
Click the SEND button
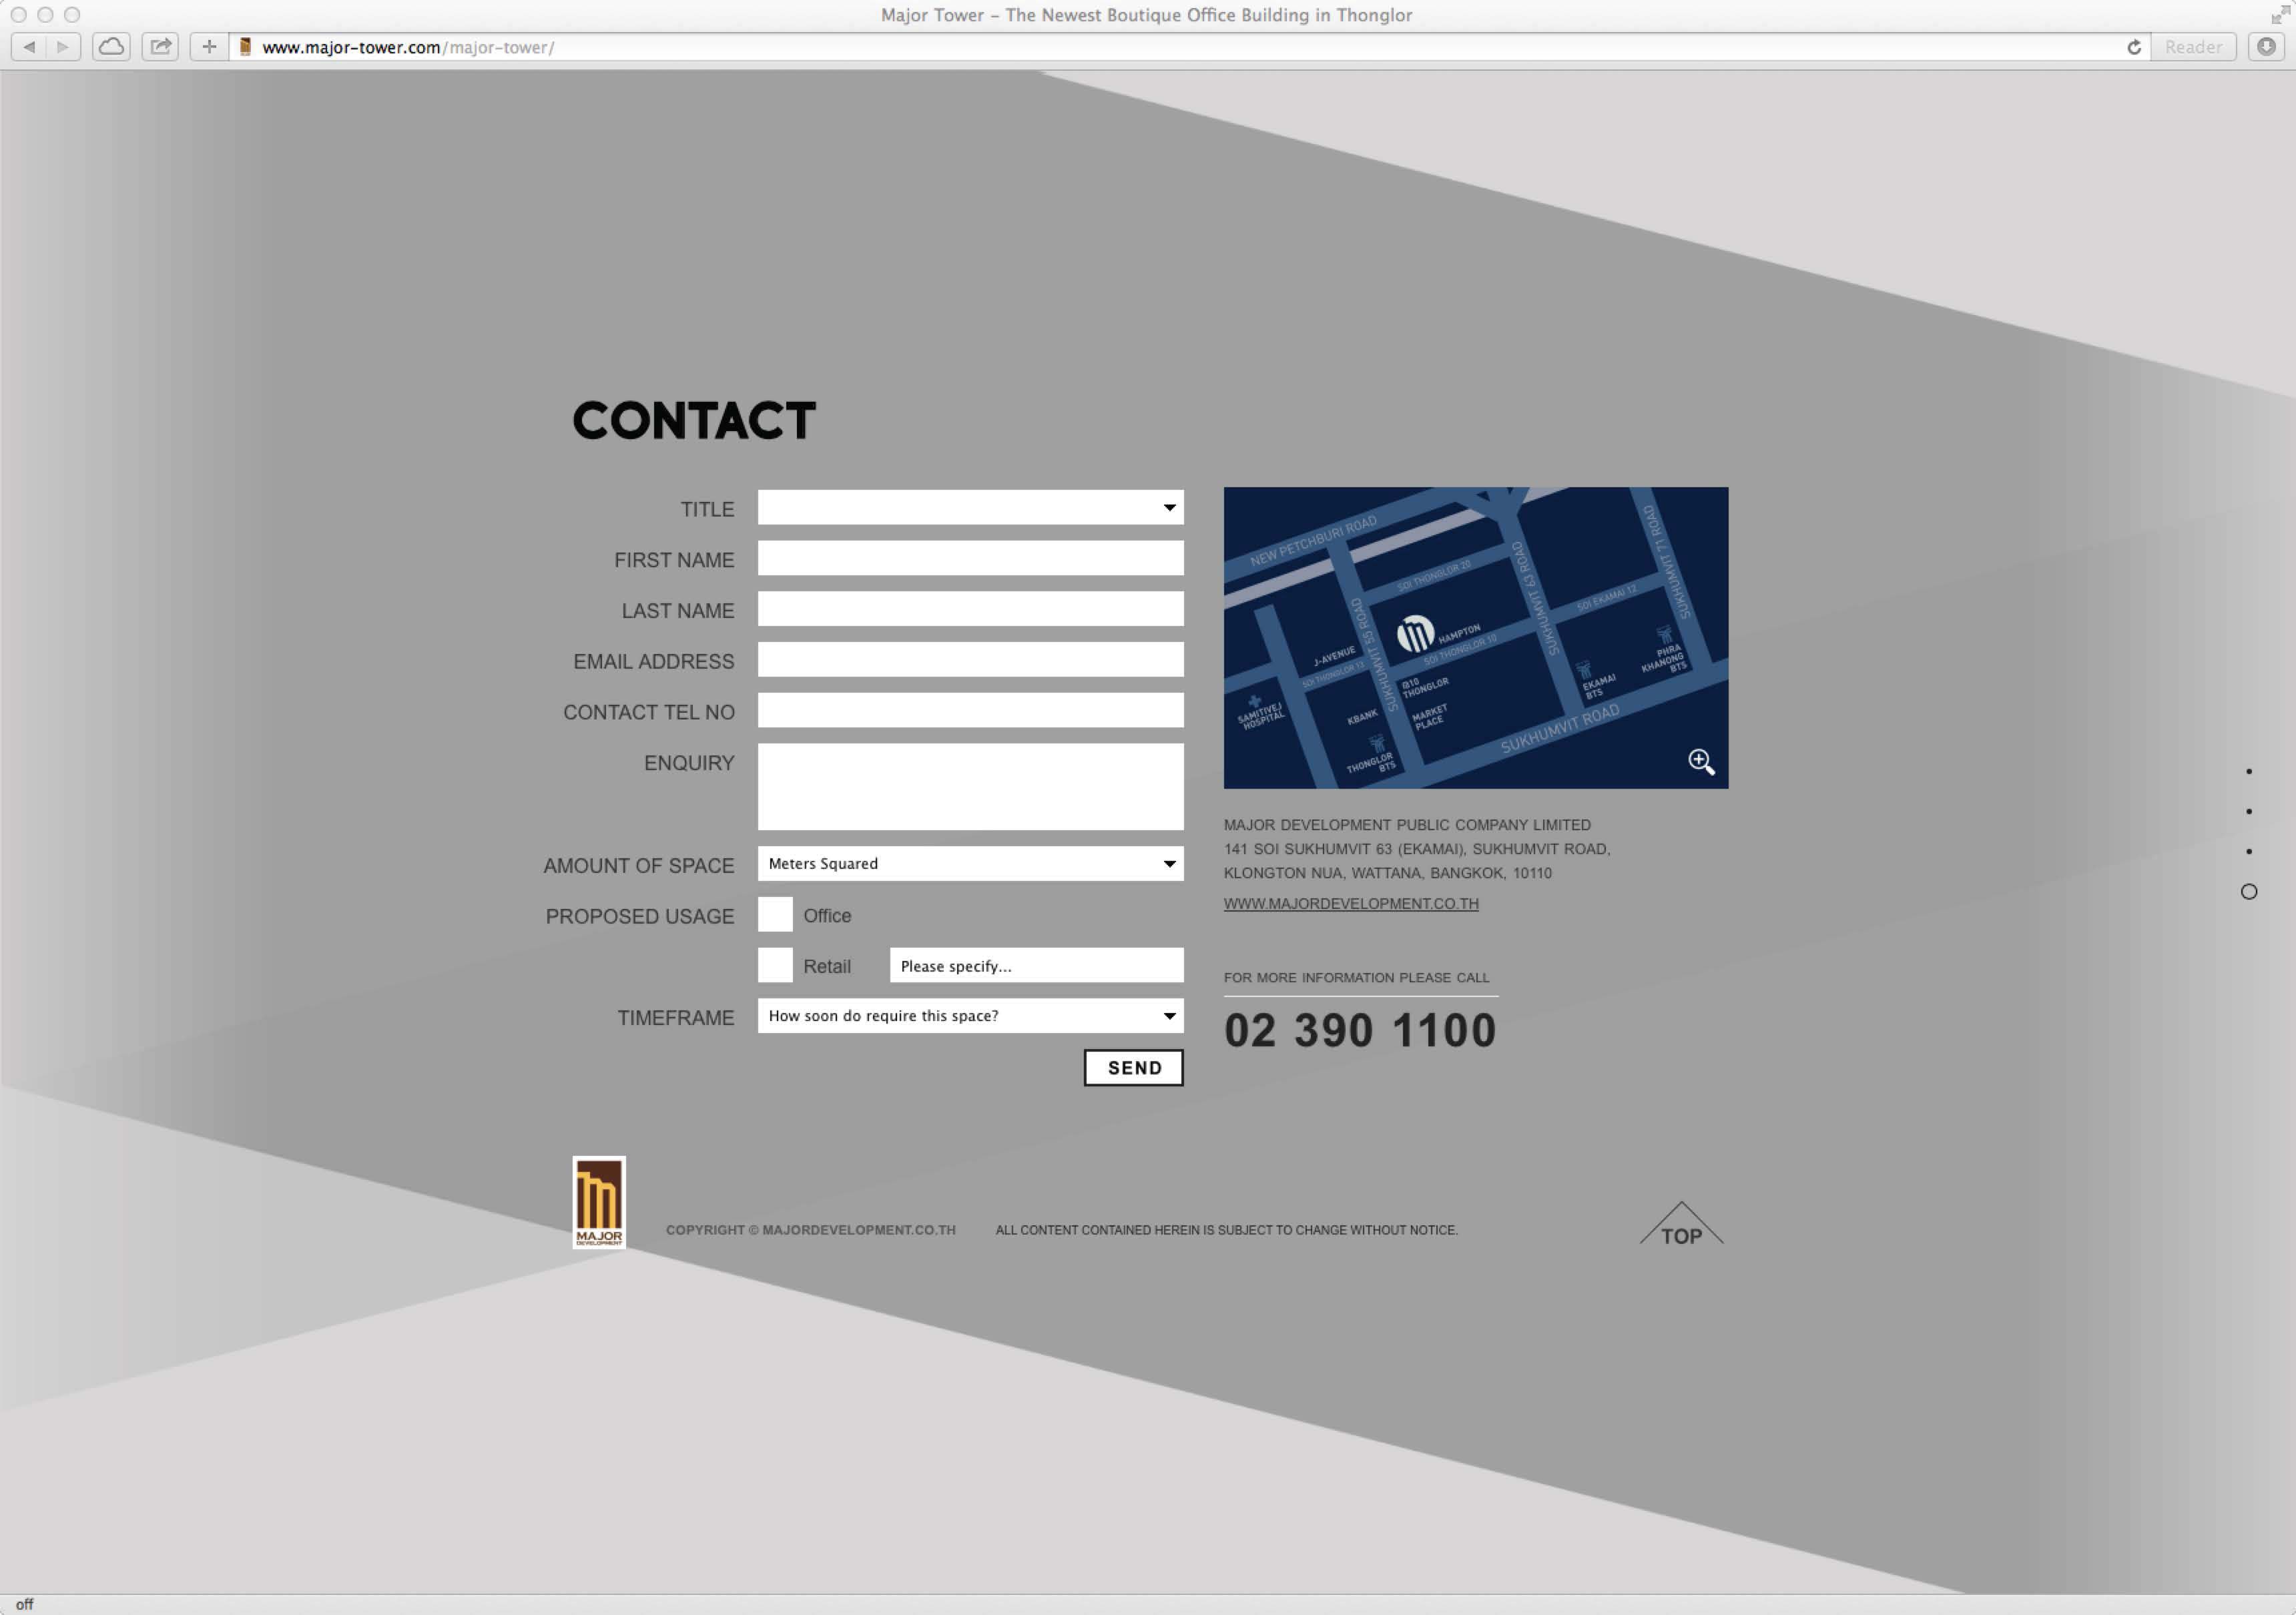click(x=1134, y=1068)
